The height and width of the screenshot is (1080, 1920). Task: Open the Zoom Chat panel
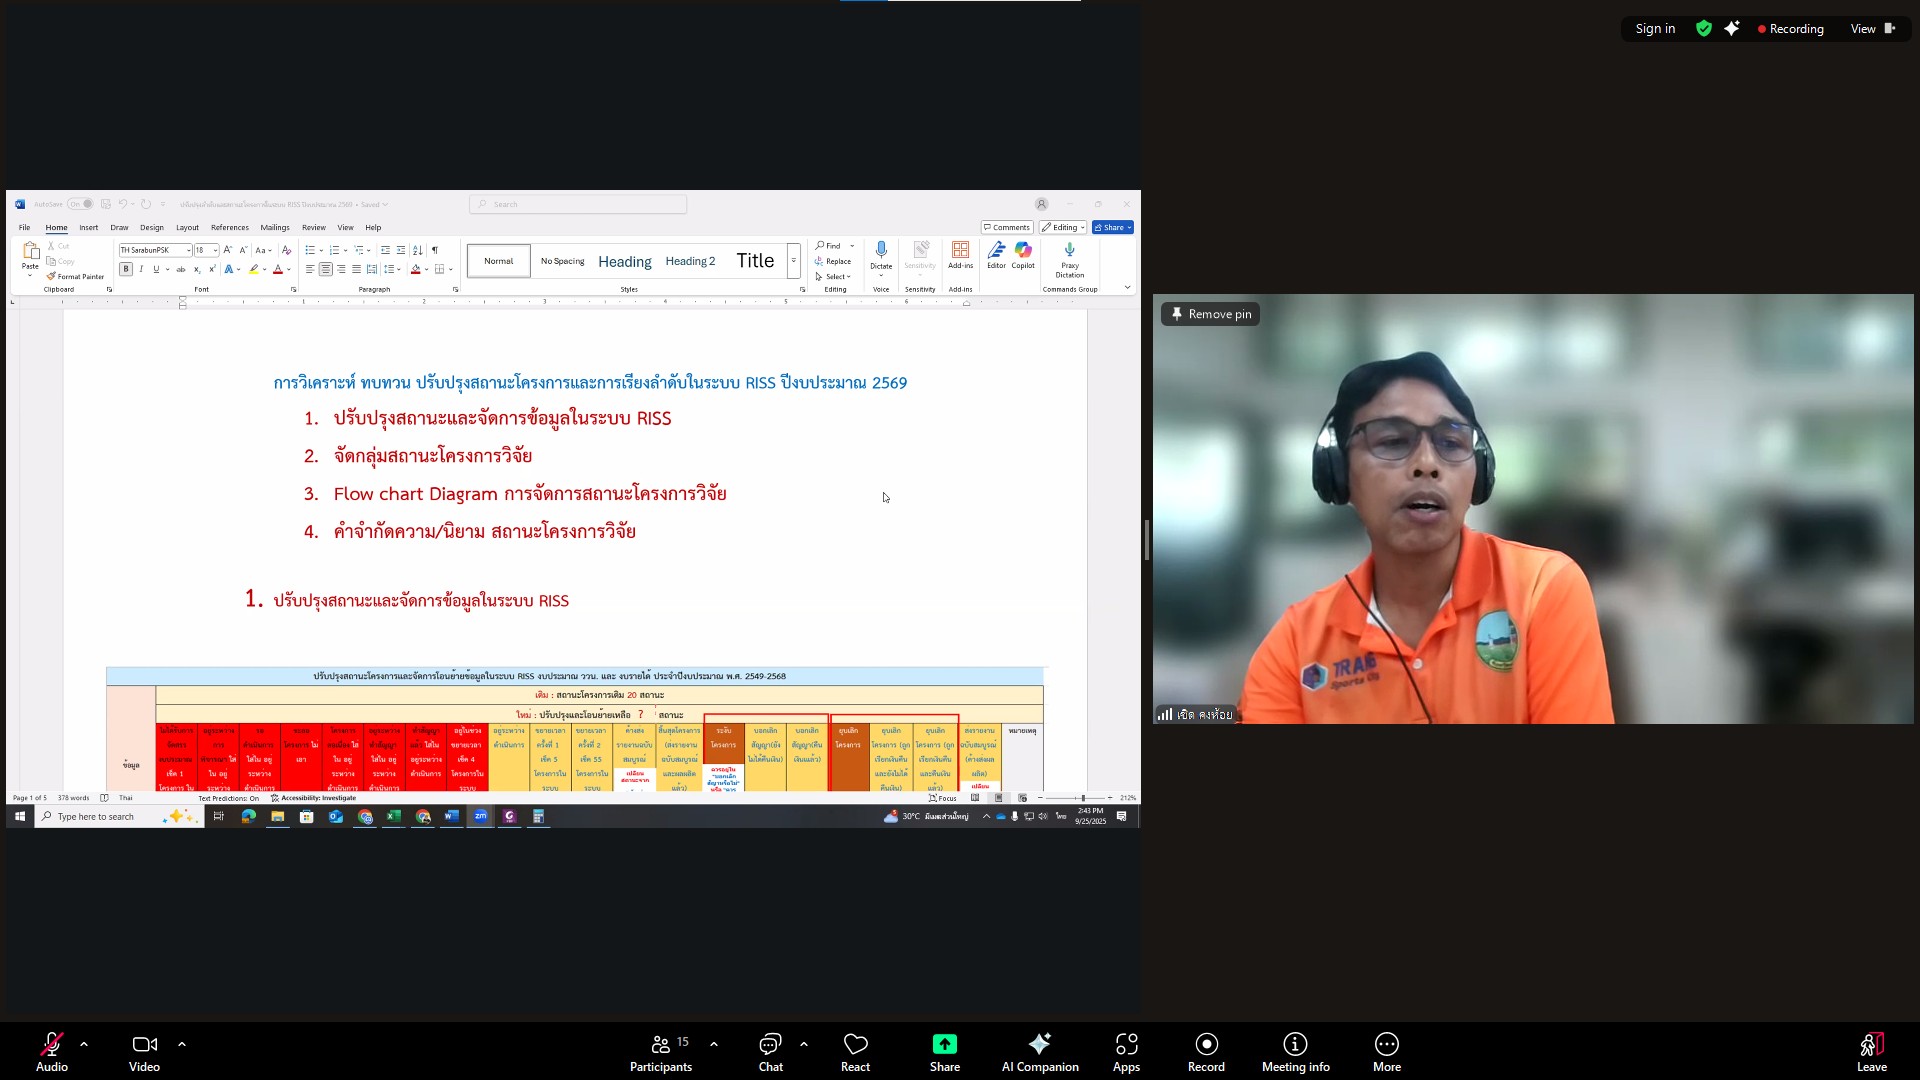pyautogui.click(x=770, y=1052)
